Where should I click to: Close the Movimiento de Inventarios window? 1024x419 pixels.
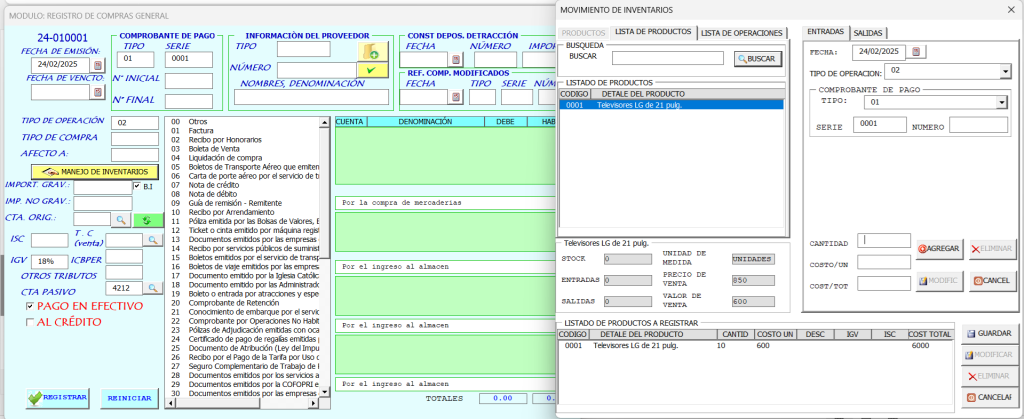pos(1010,9)
